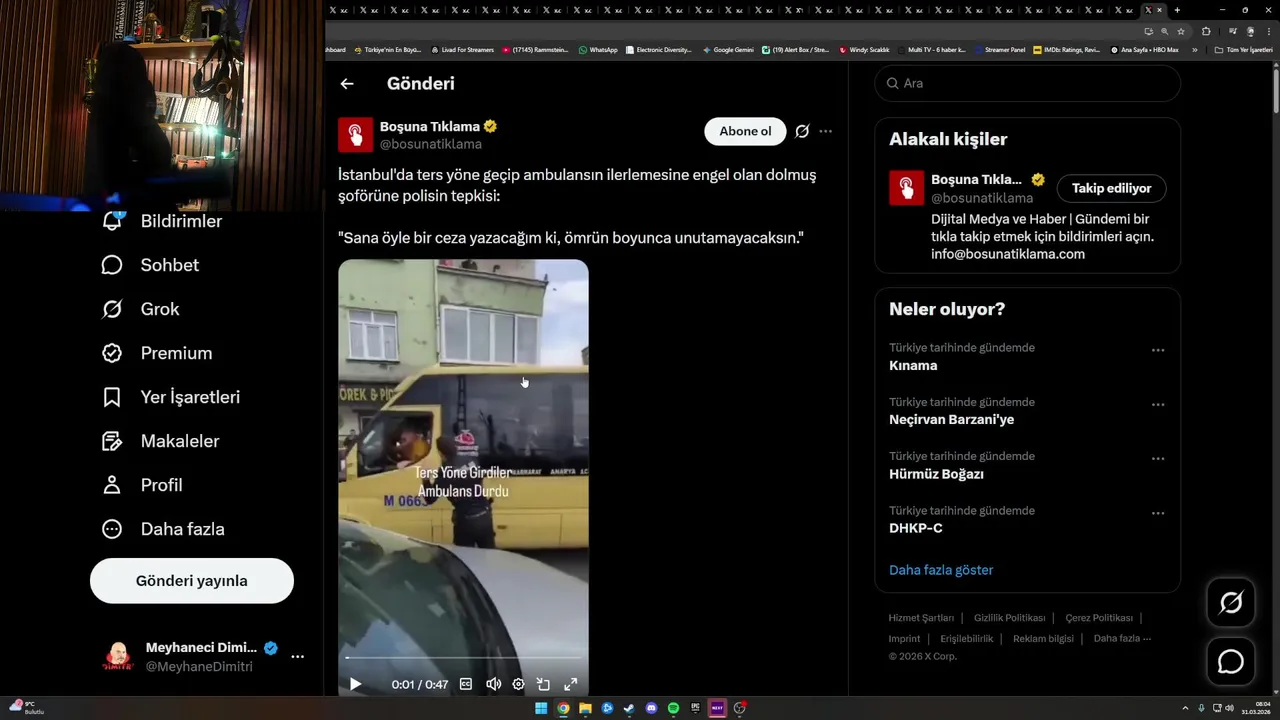The image size is (1280, 720).
Task: Click the Gönderi yayınla button
Action: [192, 581]
